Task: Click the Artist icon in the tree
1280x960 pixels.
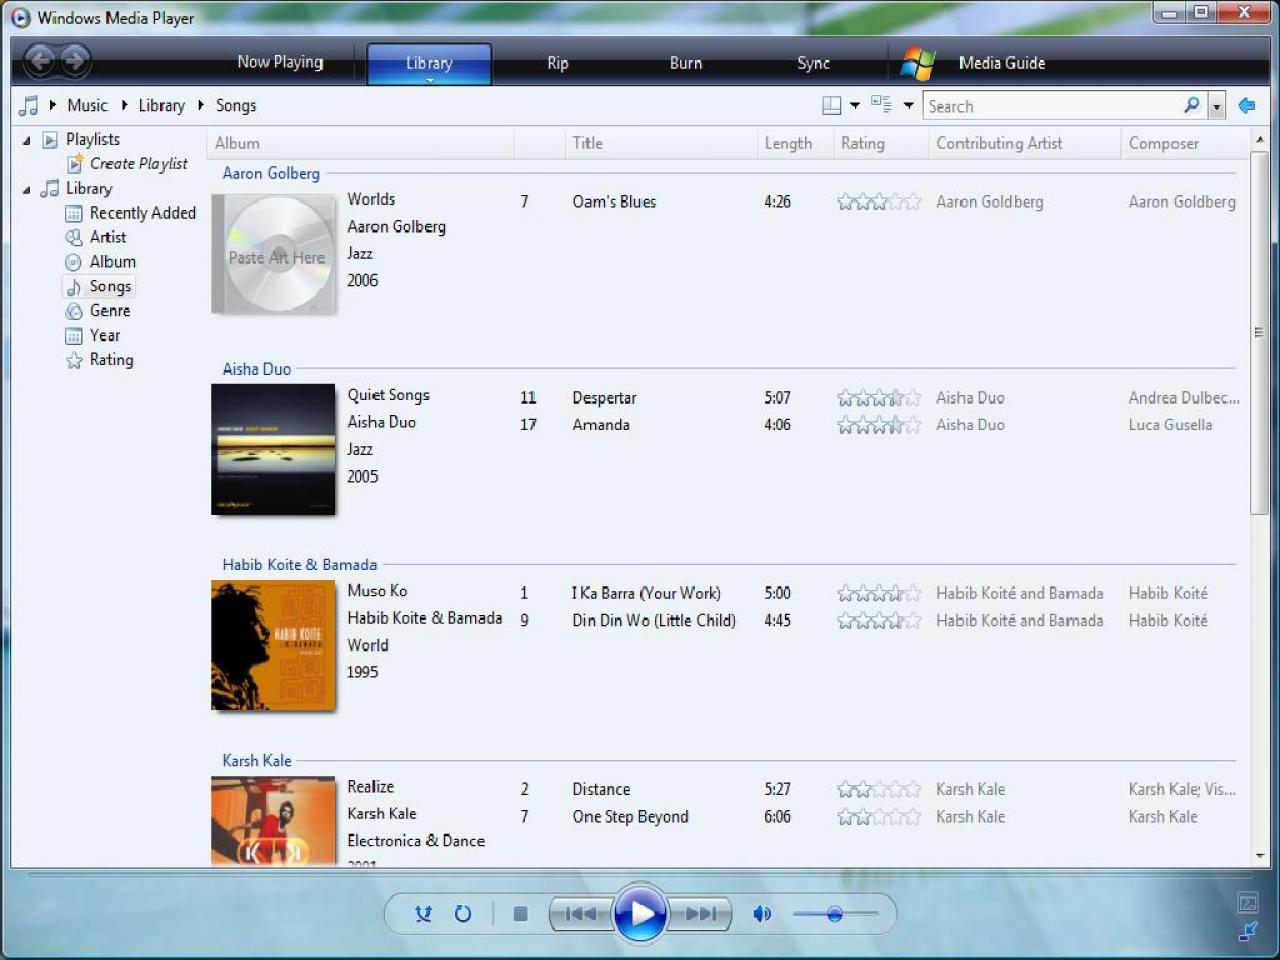Action: click(x=74, y=237)
